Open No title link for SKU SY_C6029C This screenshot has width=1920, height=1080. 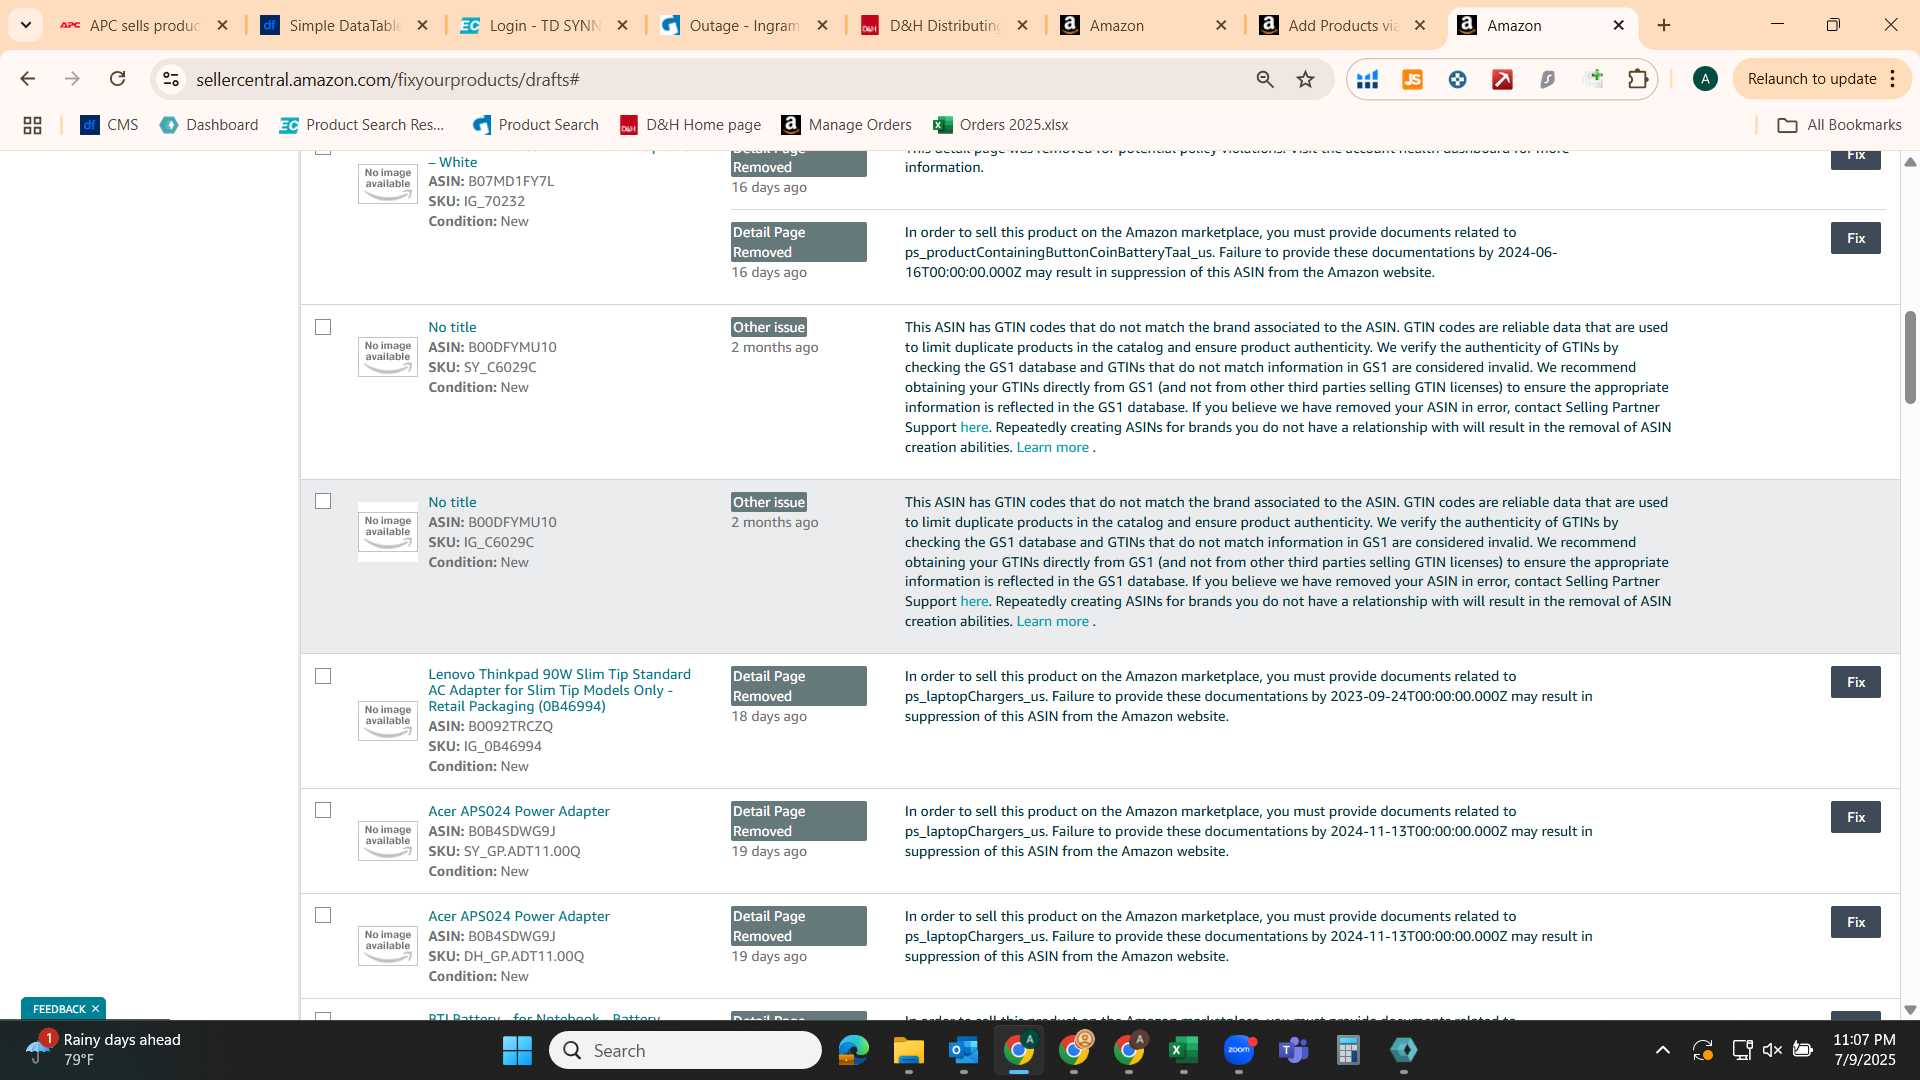click(452, 327)
